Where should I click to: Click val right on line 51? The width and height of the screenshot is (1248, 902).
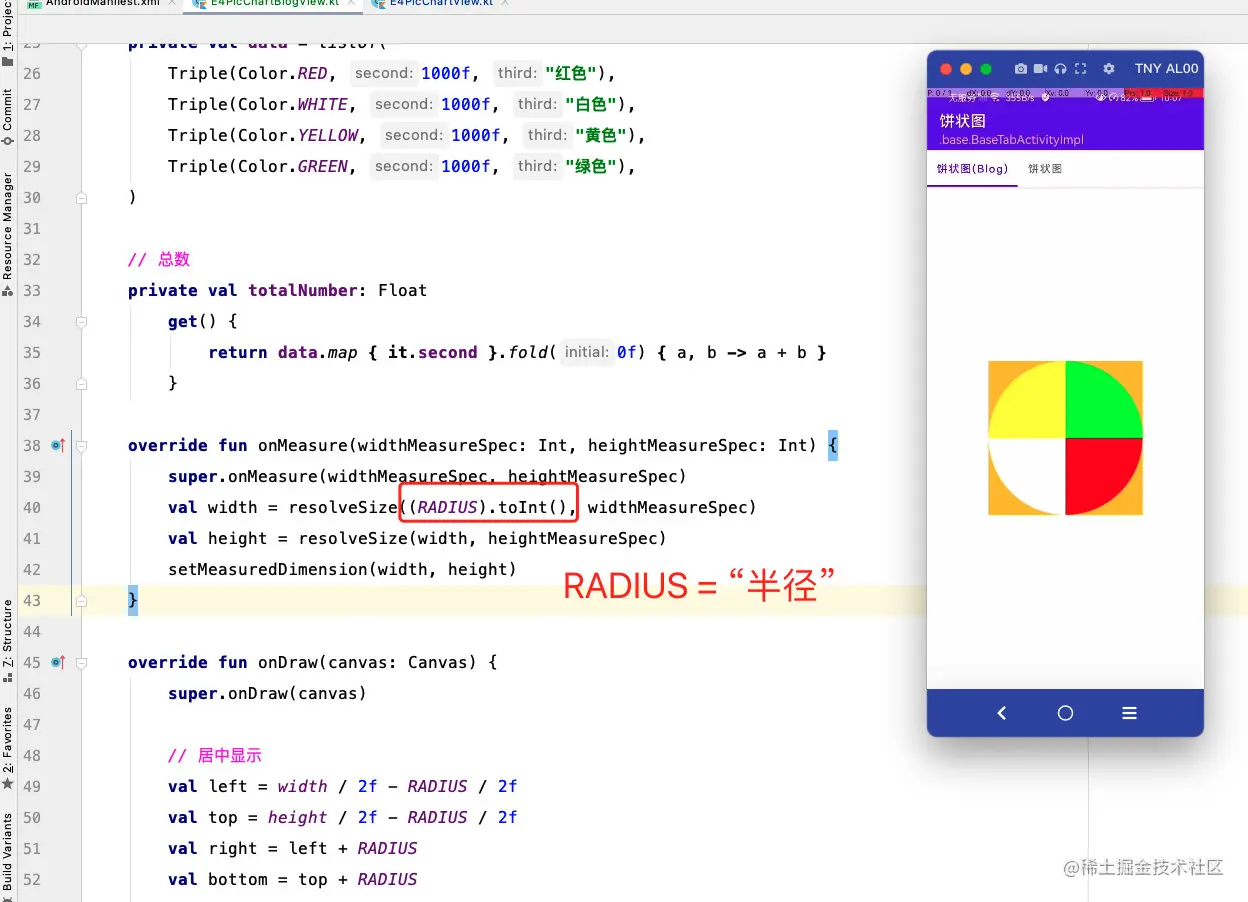tap(213, 849)
